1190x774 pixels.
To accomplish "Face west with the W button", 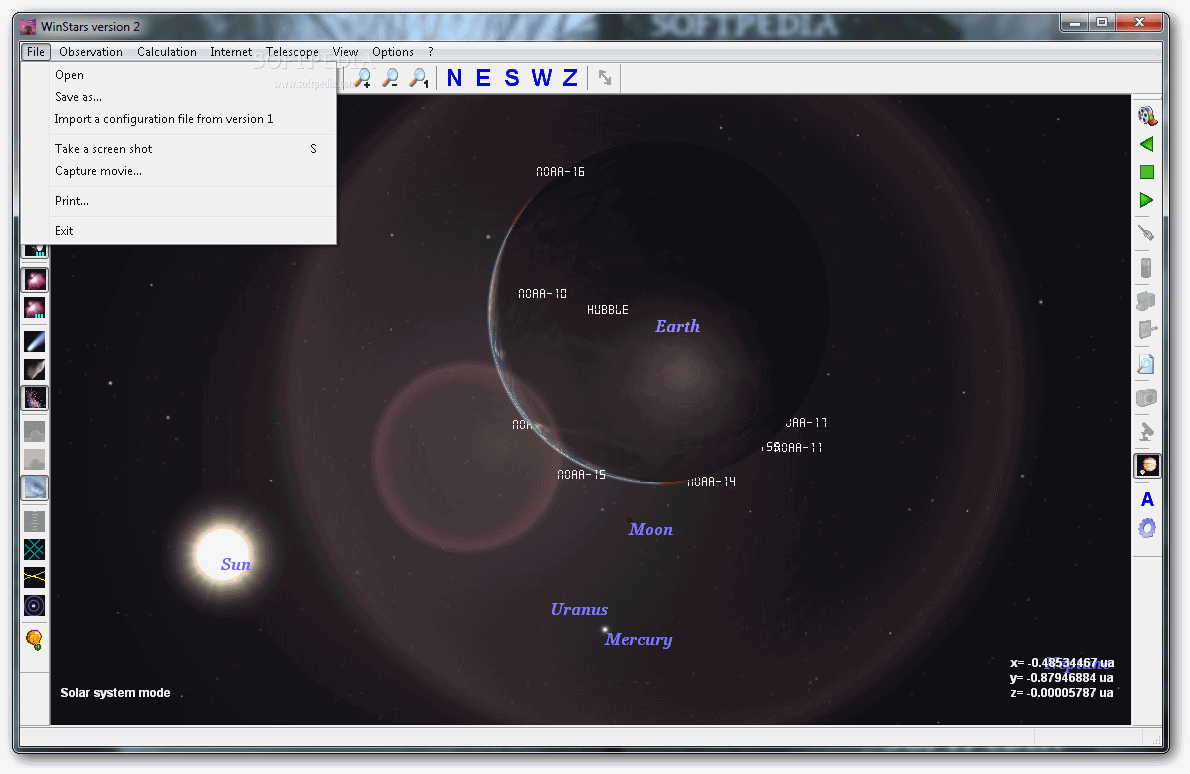I will 541,77.
